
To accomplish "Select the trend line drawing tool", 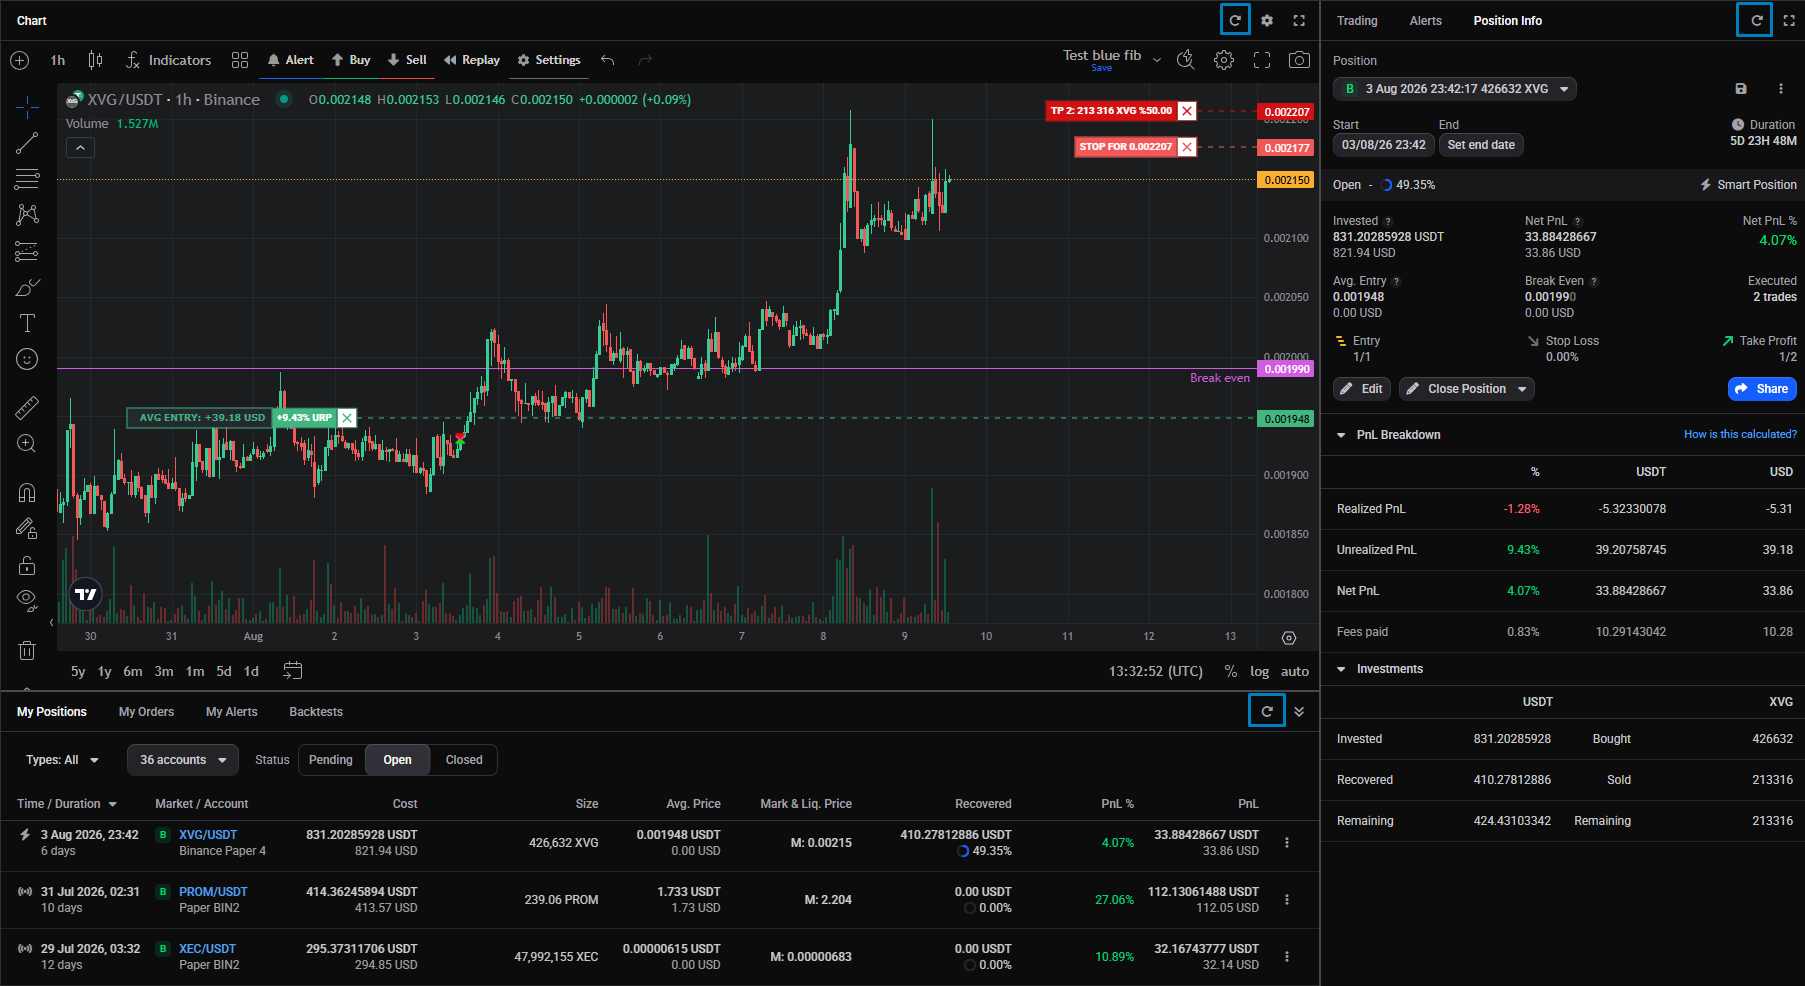I will pyautogui.click(x=27, y=143).
